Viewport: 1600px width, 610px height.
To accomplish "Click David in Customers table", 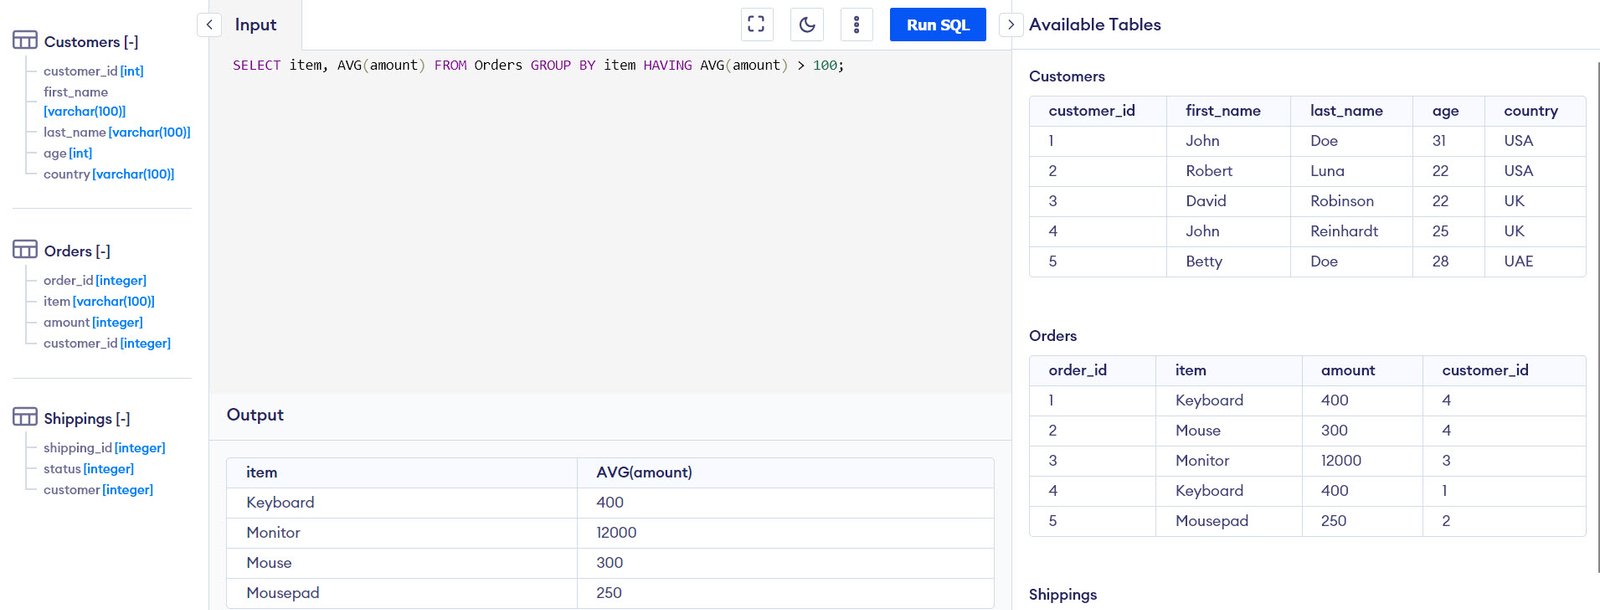I will (x=1206, y=201).
